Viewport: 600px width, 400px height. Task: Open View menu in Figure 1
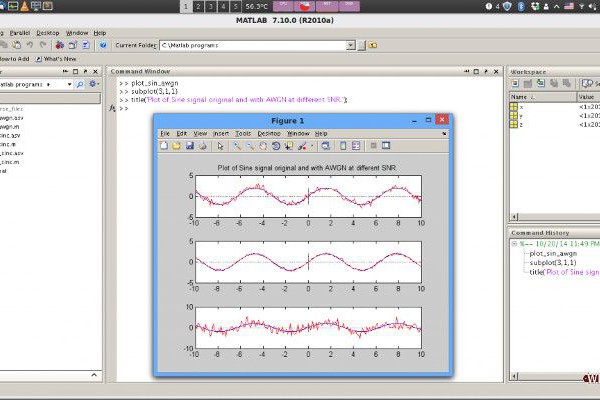point(200,134)
